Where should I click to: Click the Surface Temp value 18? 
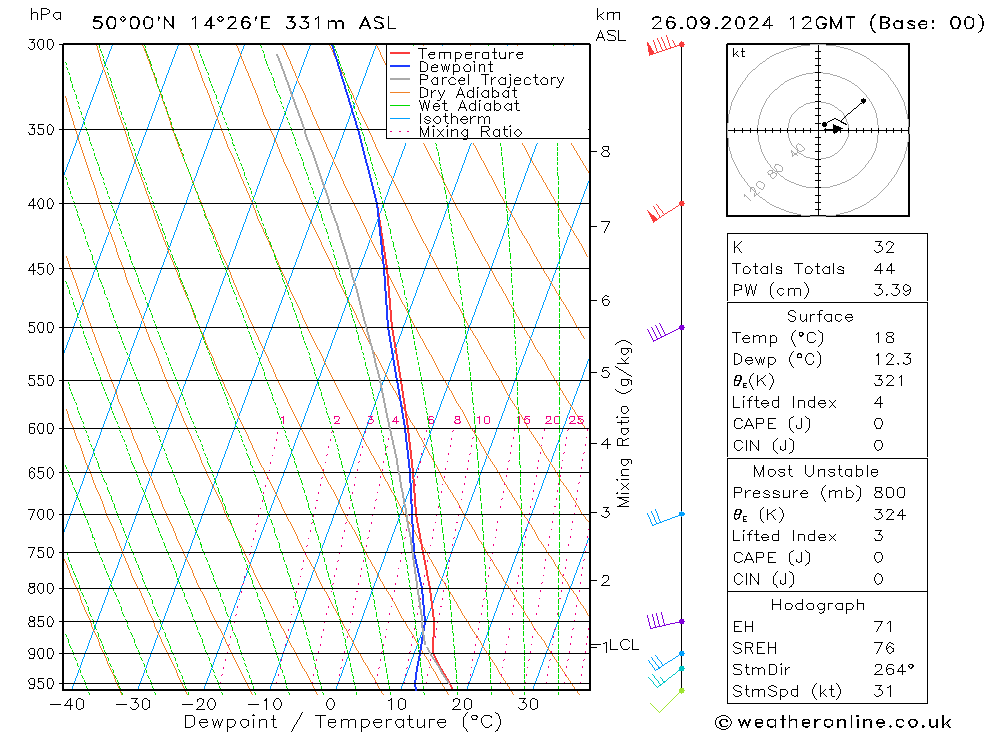click(884, 337)
